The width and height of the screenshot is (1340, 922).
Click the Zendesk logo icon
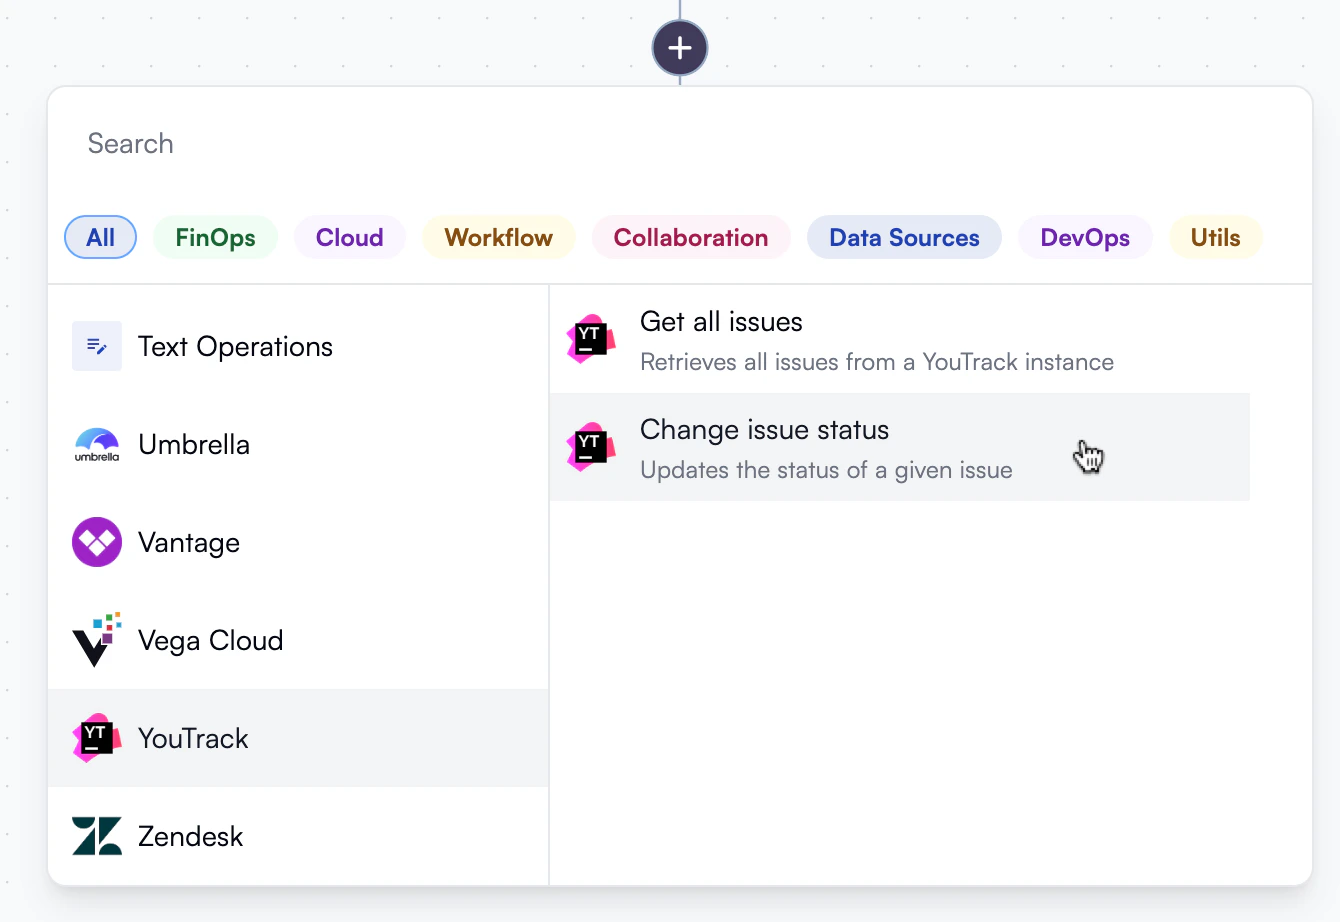(96, 836)
